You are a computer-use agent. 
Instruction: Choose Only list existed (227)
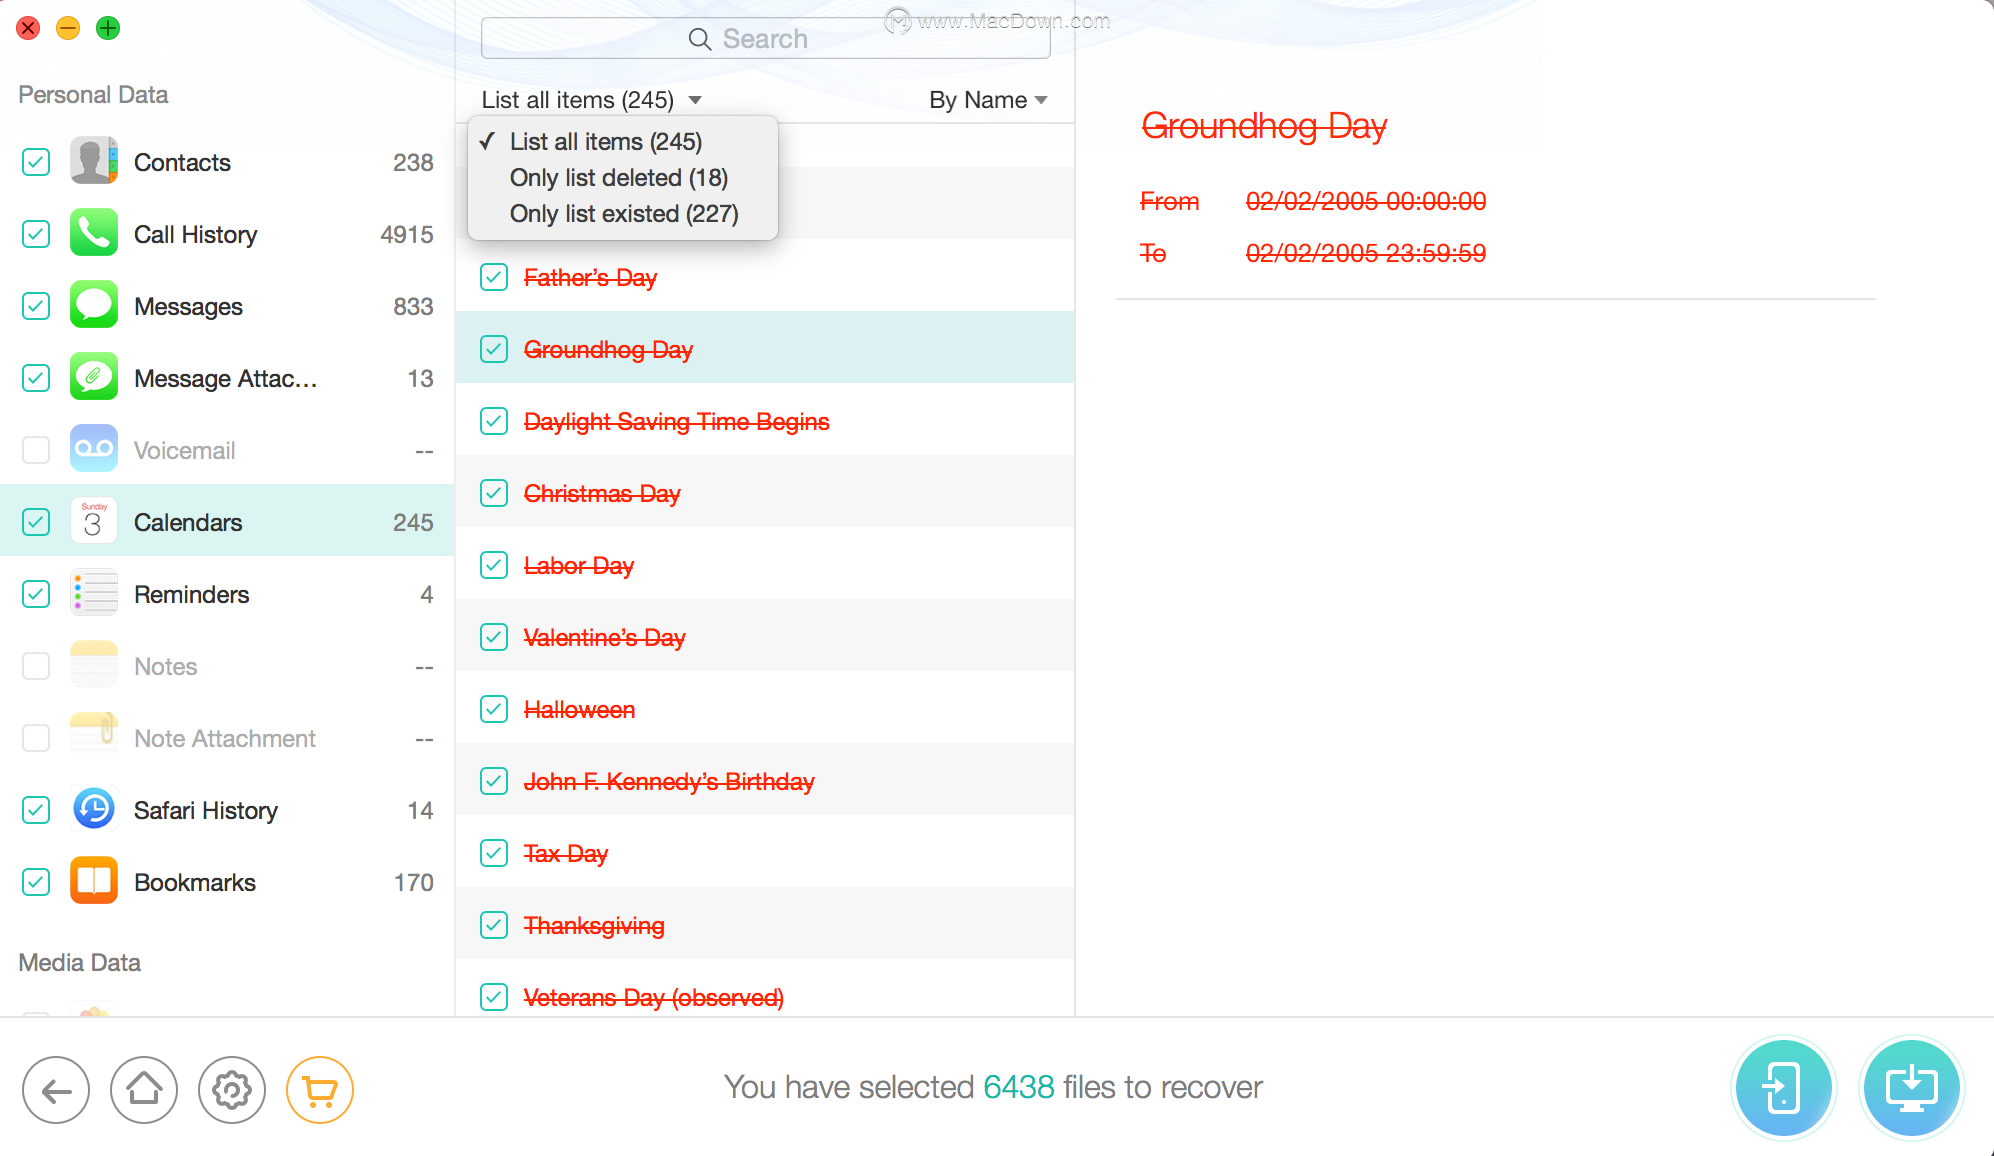(624, 214)
